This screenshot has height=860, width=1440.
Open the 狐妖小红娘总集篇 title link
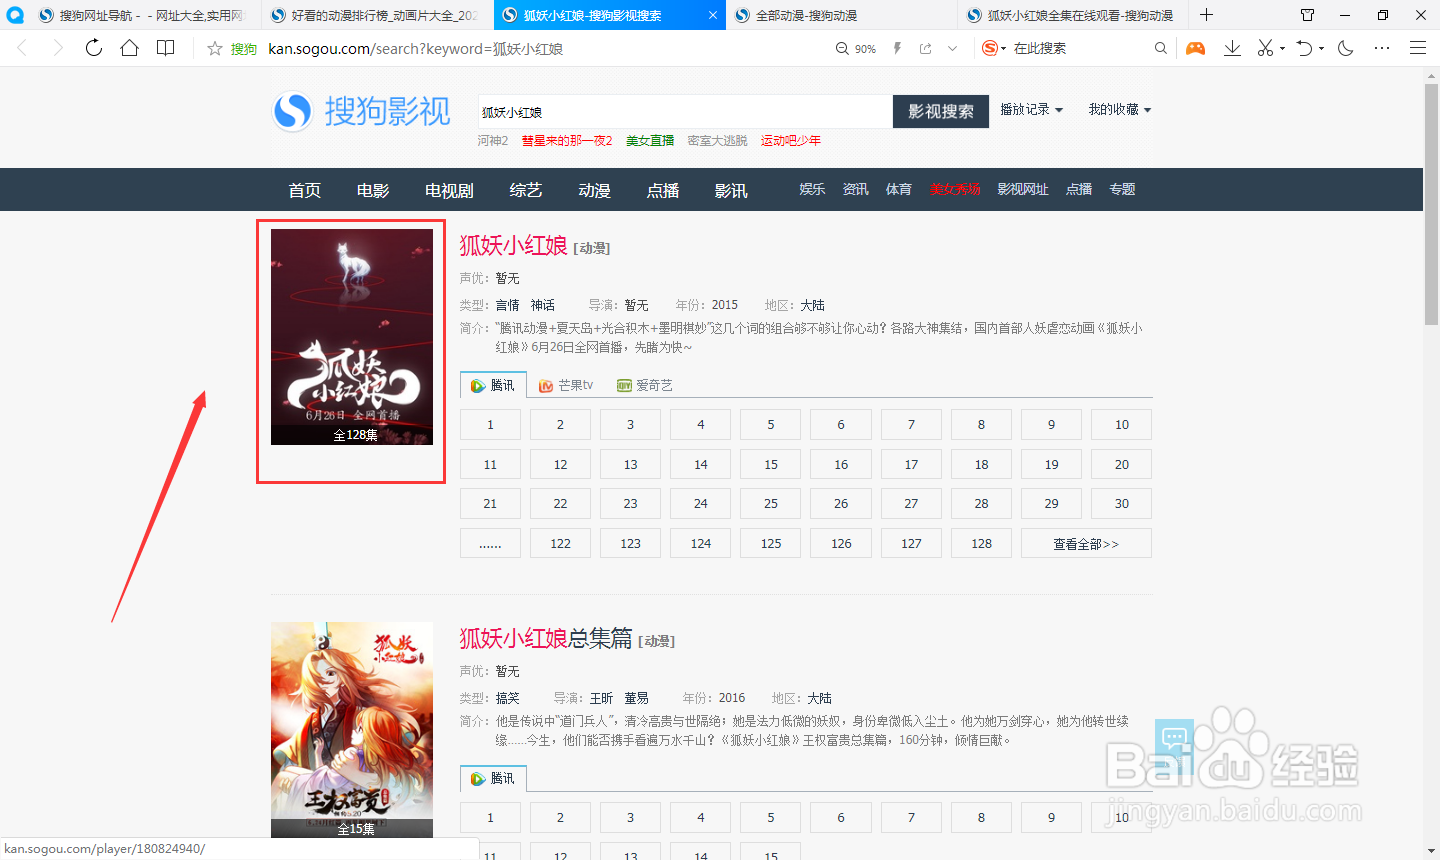(546, 638)
